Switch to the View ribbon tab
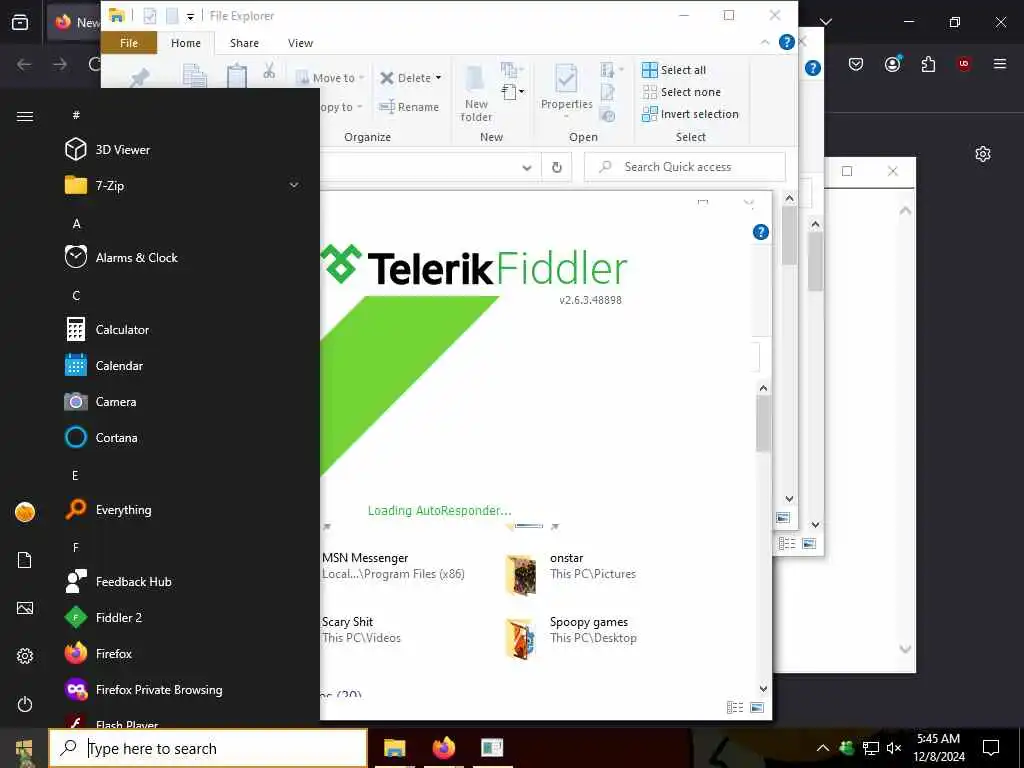This screenshot has width=1024, height=768. coord(300,42)
